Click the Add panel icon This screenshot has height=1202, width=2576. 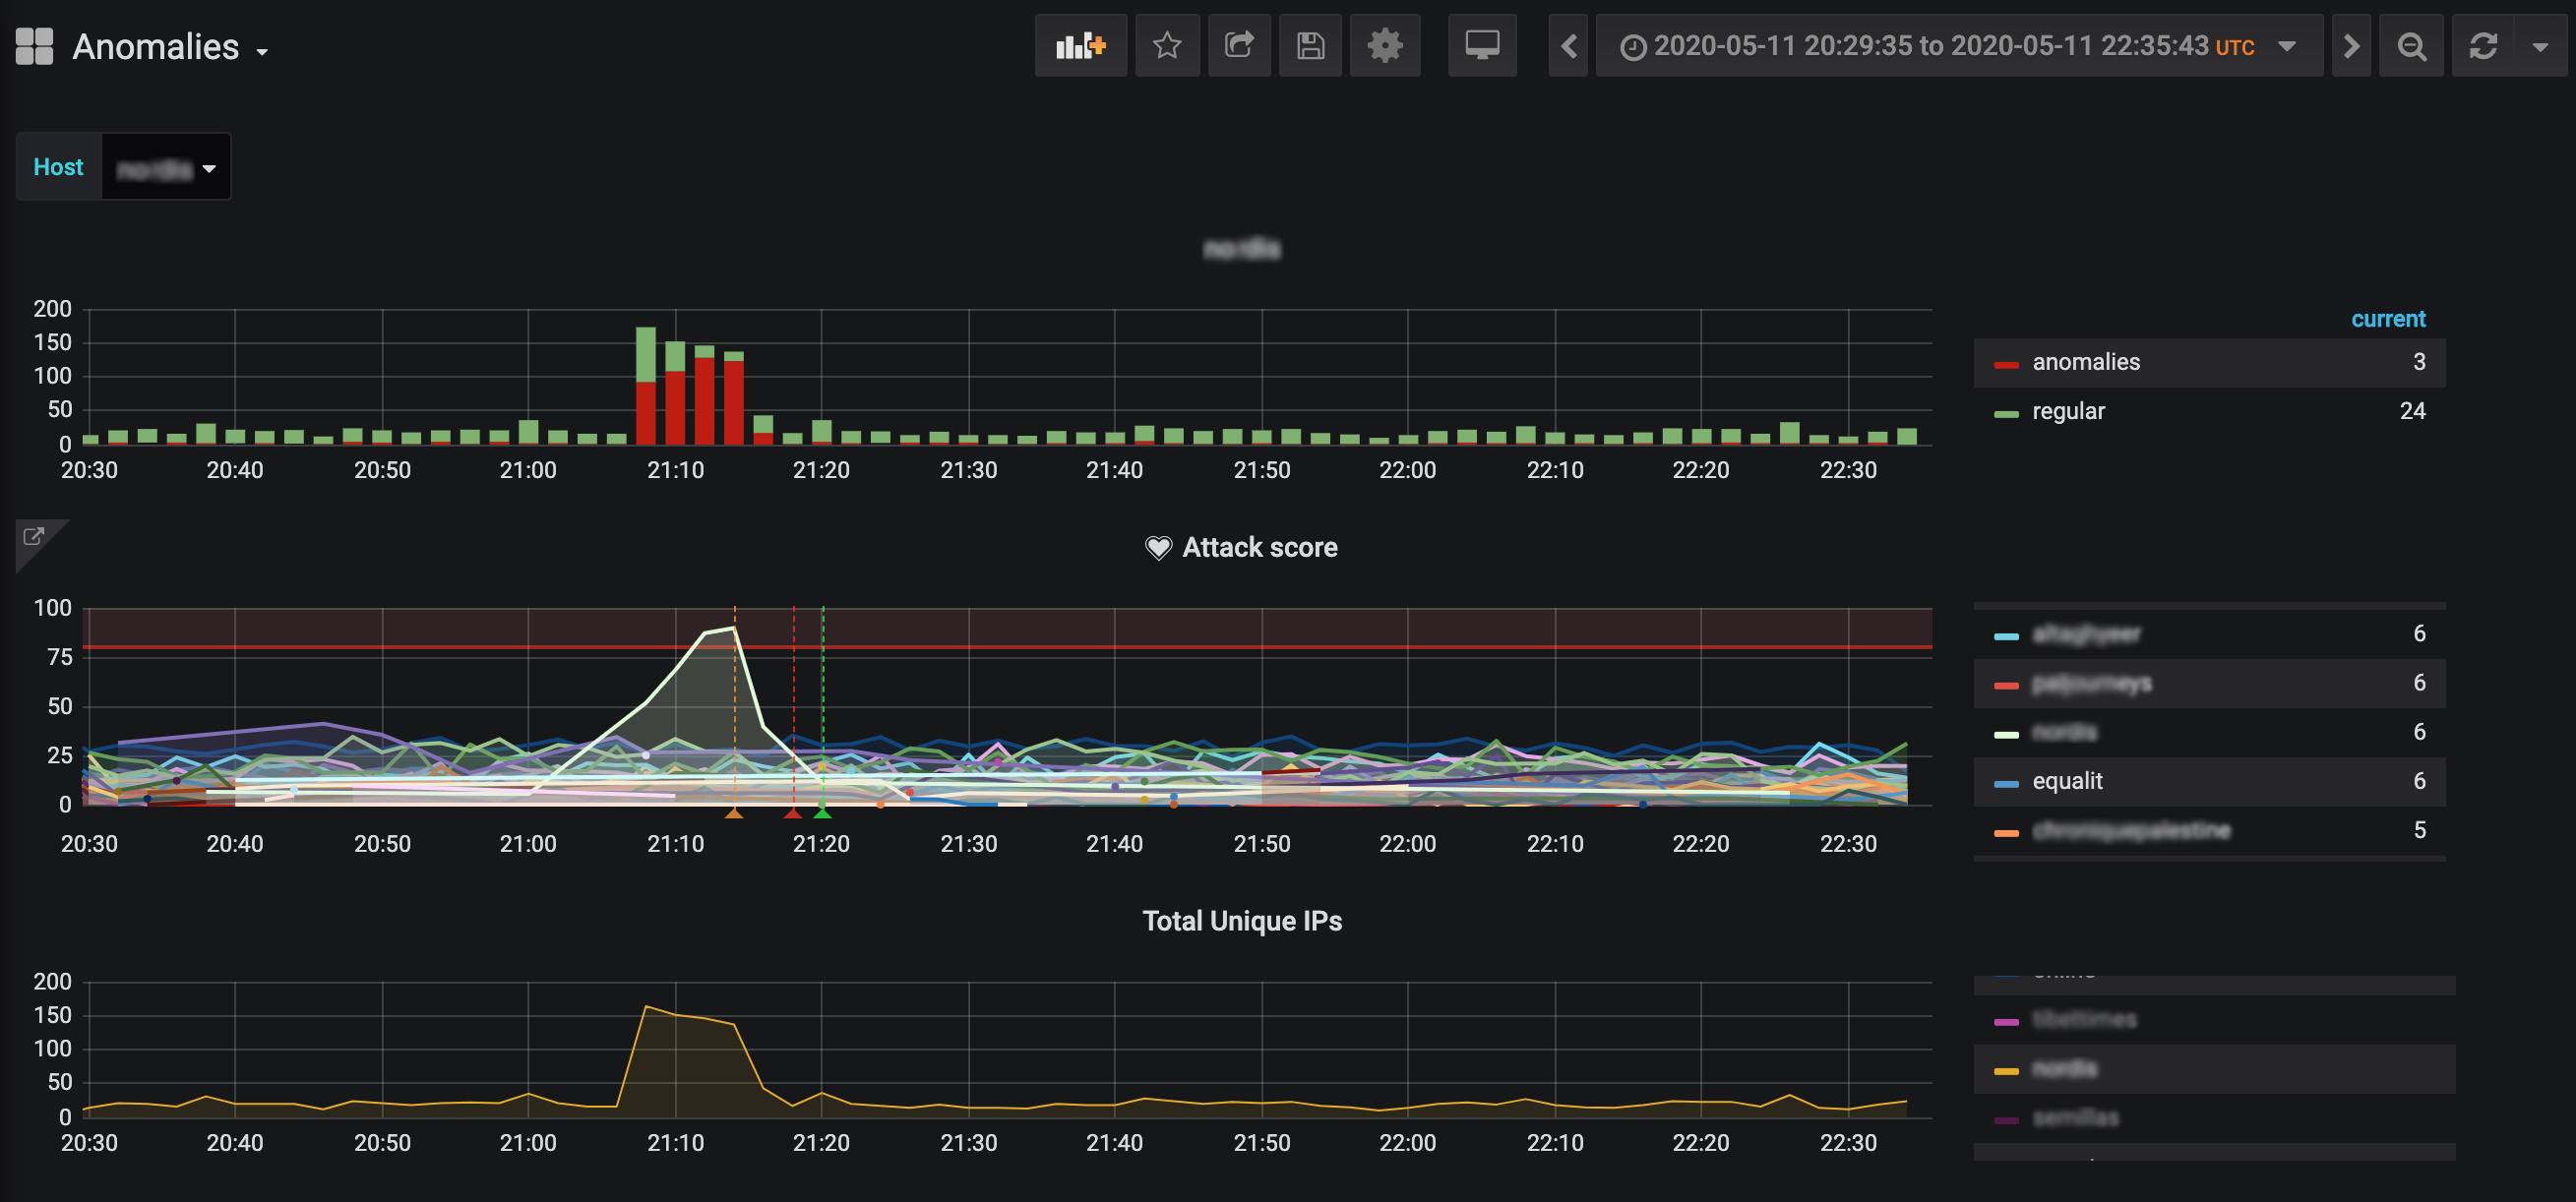point(1080,45)
